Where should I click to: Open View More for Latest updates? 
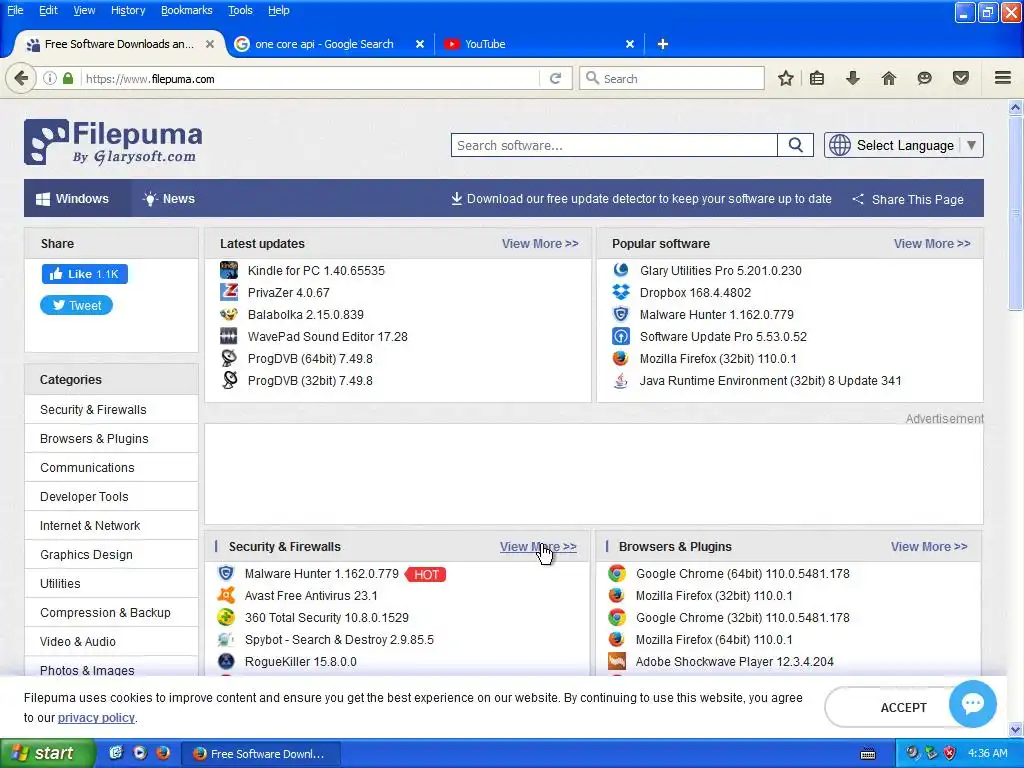click(540, 244)
